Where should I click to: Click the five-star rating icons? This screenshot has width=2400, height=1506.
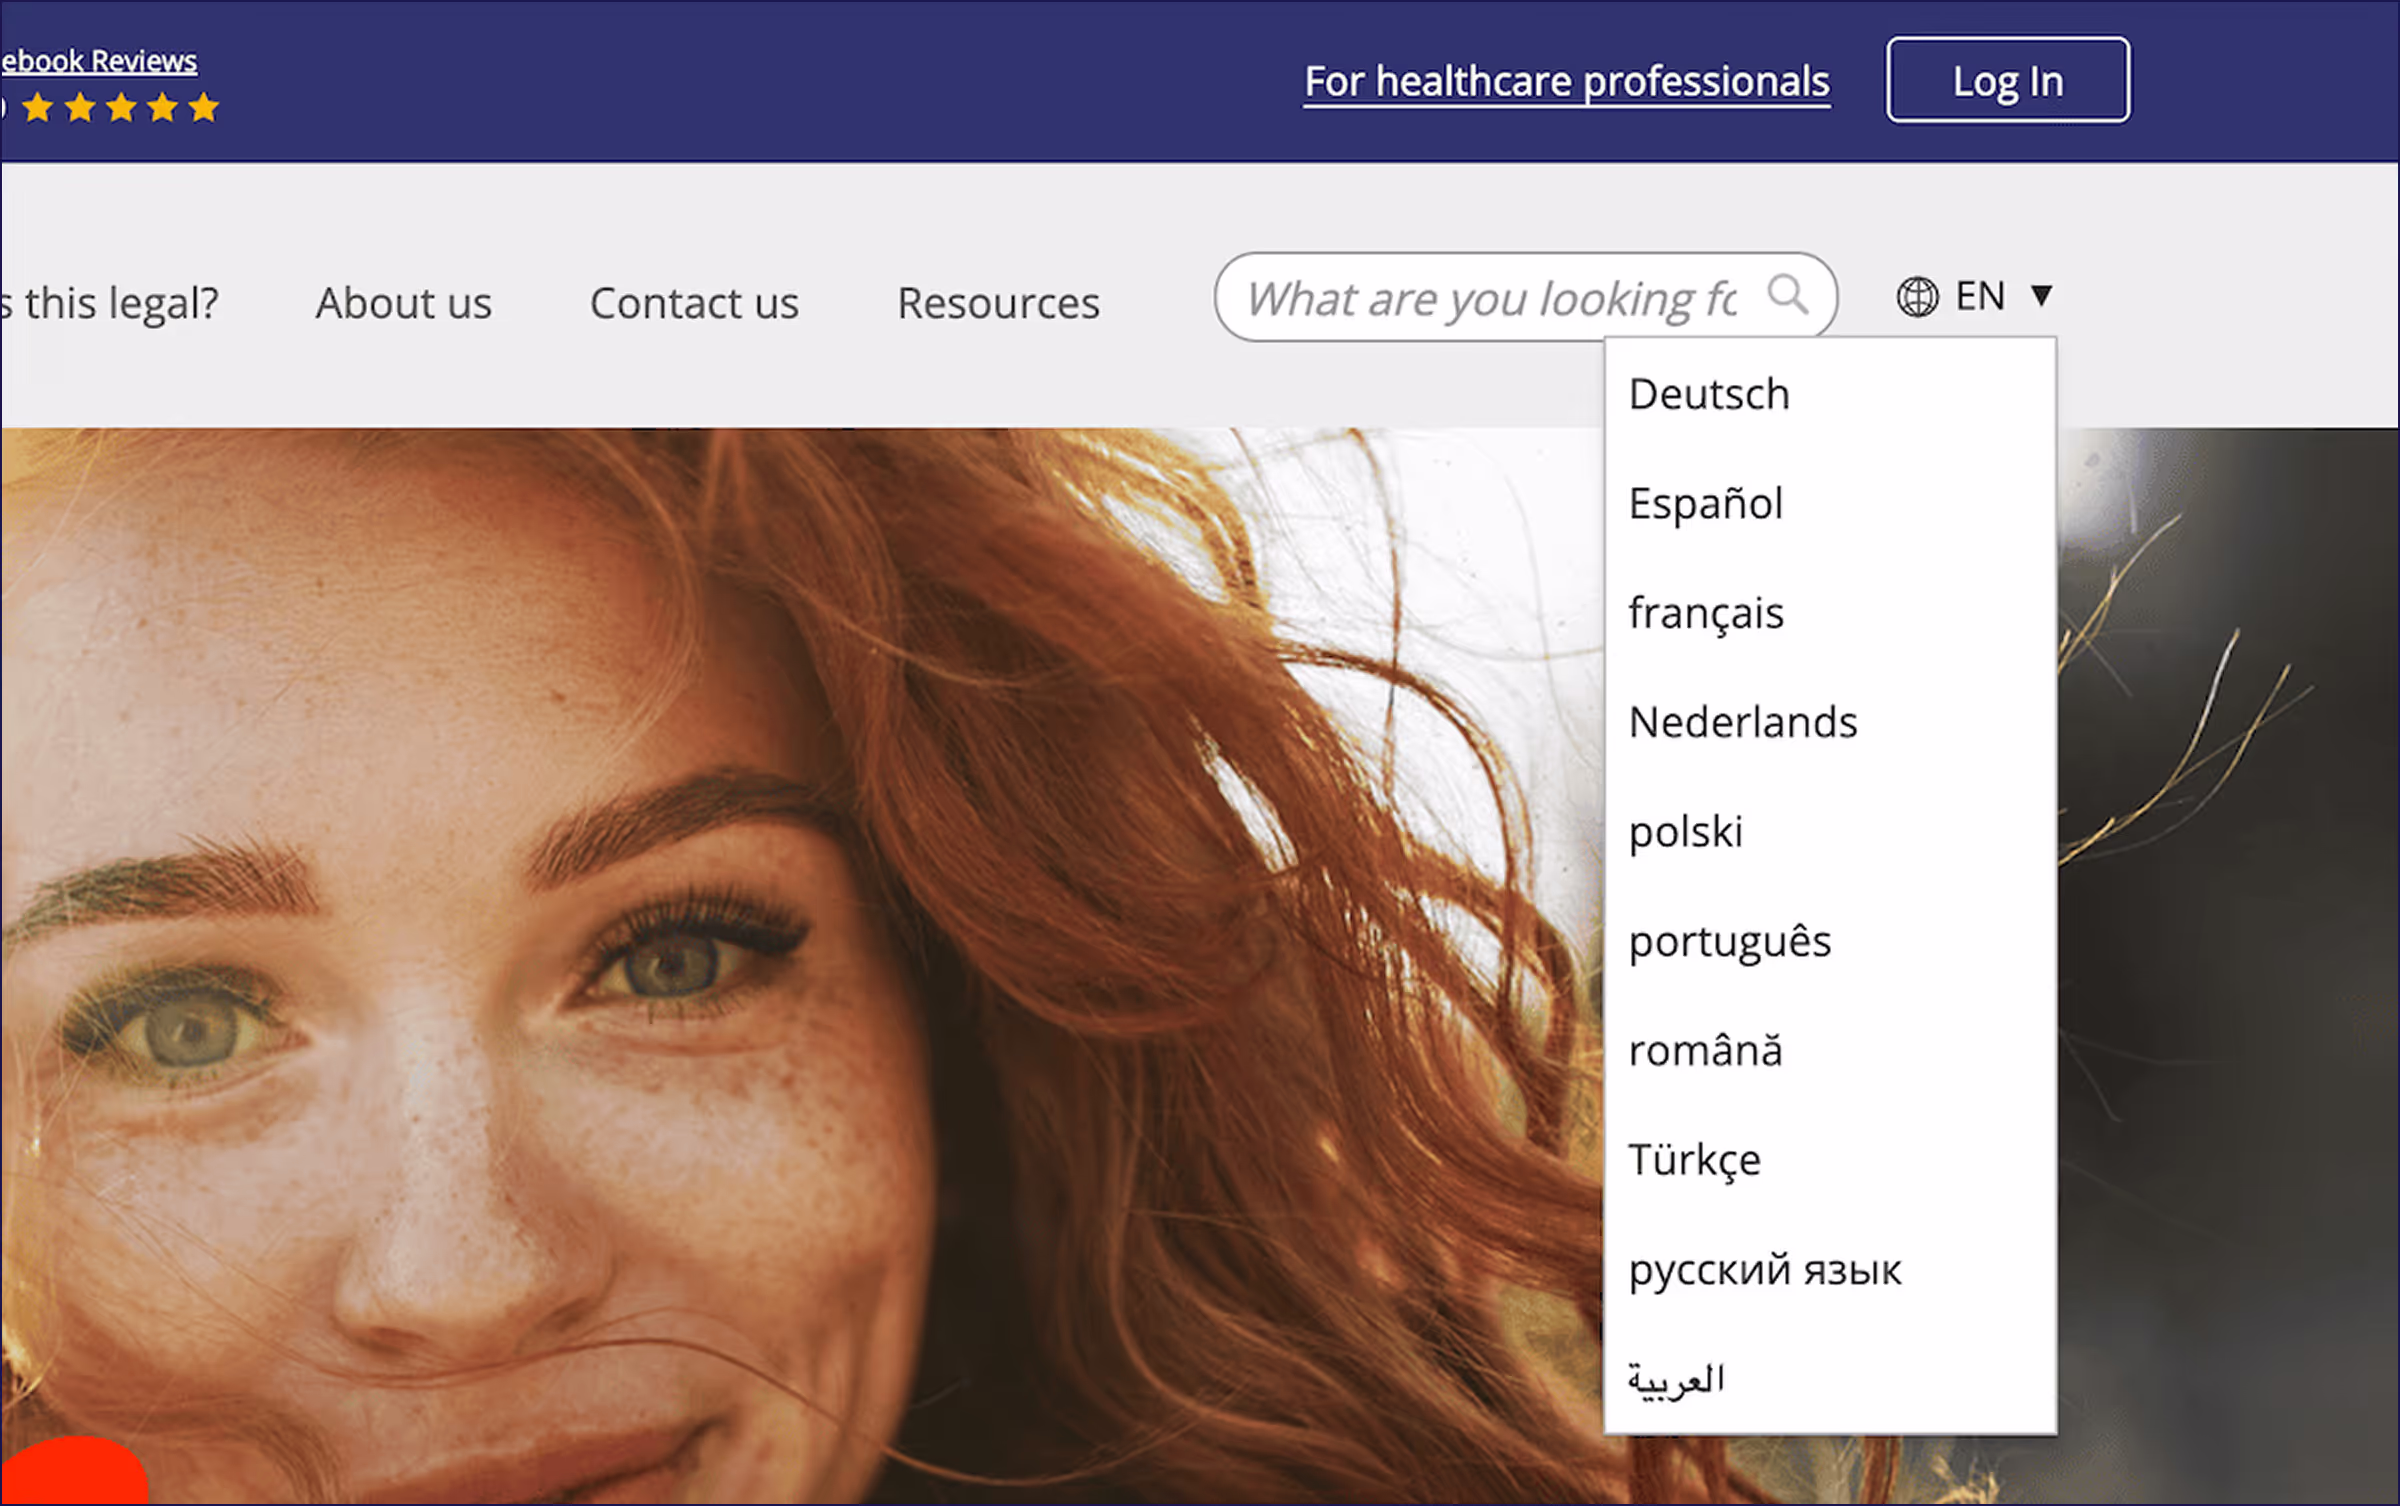click(120, 107)
